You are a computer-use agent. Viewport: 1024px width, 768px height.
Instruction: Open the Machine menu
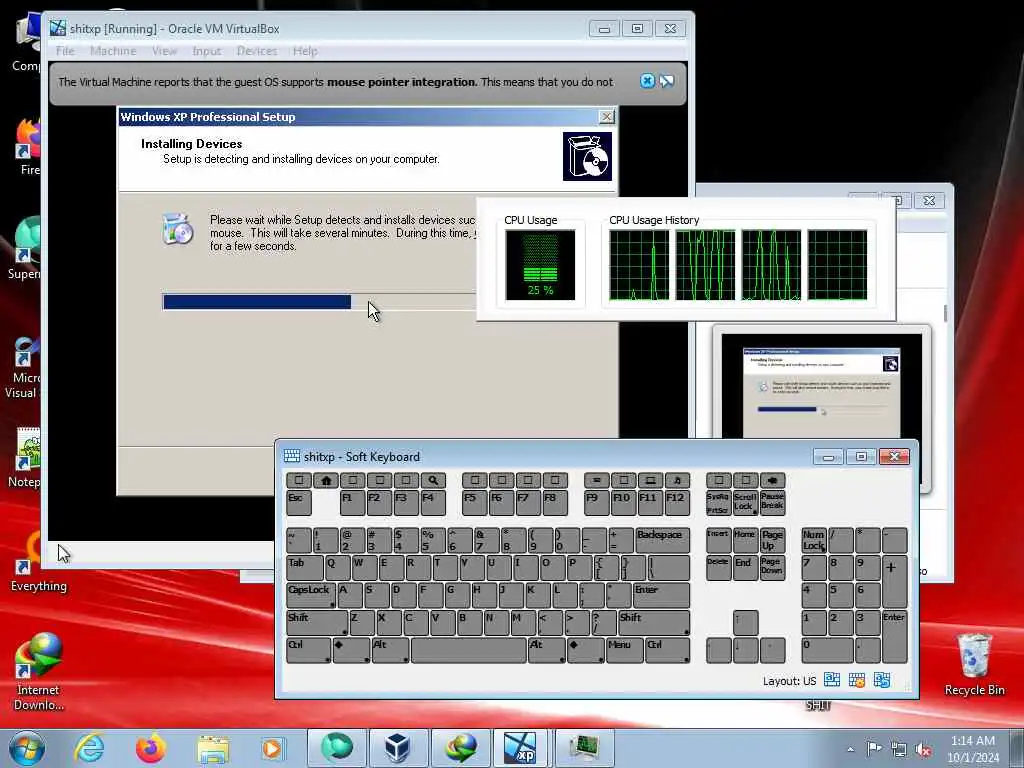pyautogui.click(x=113, y=51)
